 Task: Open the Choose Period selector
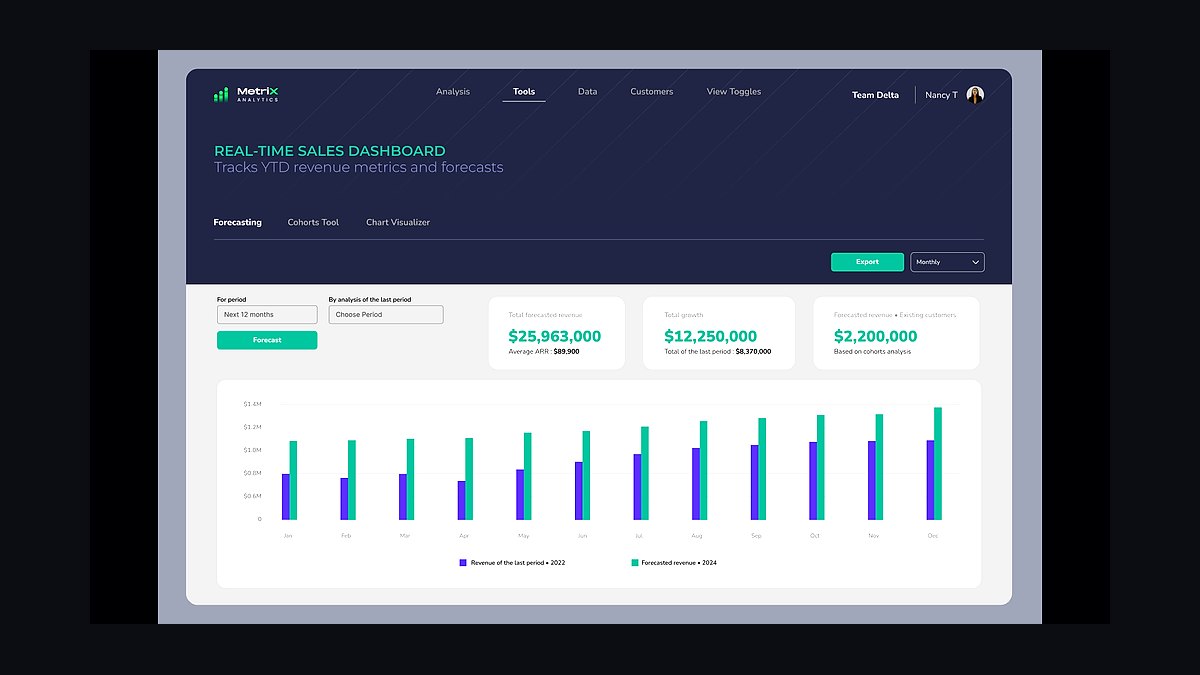386,315
